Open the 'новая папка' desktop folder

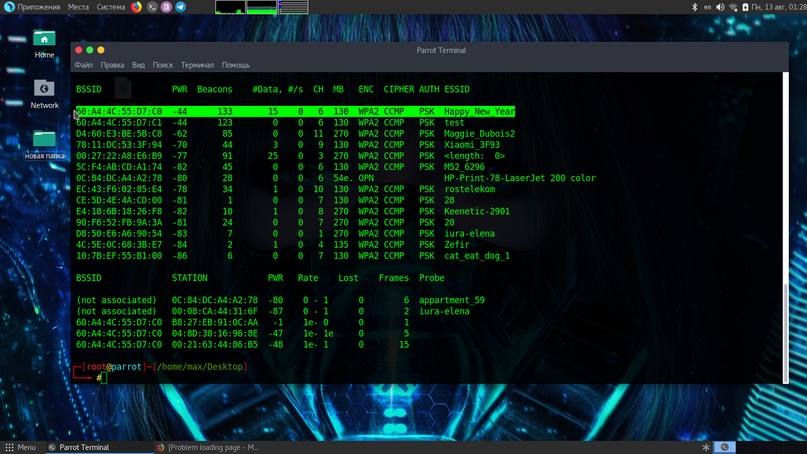coord(44,143)
